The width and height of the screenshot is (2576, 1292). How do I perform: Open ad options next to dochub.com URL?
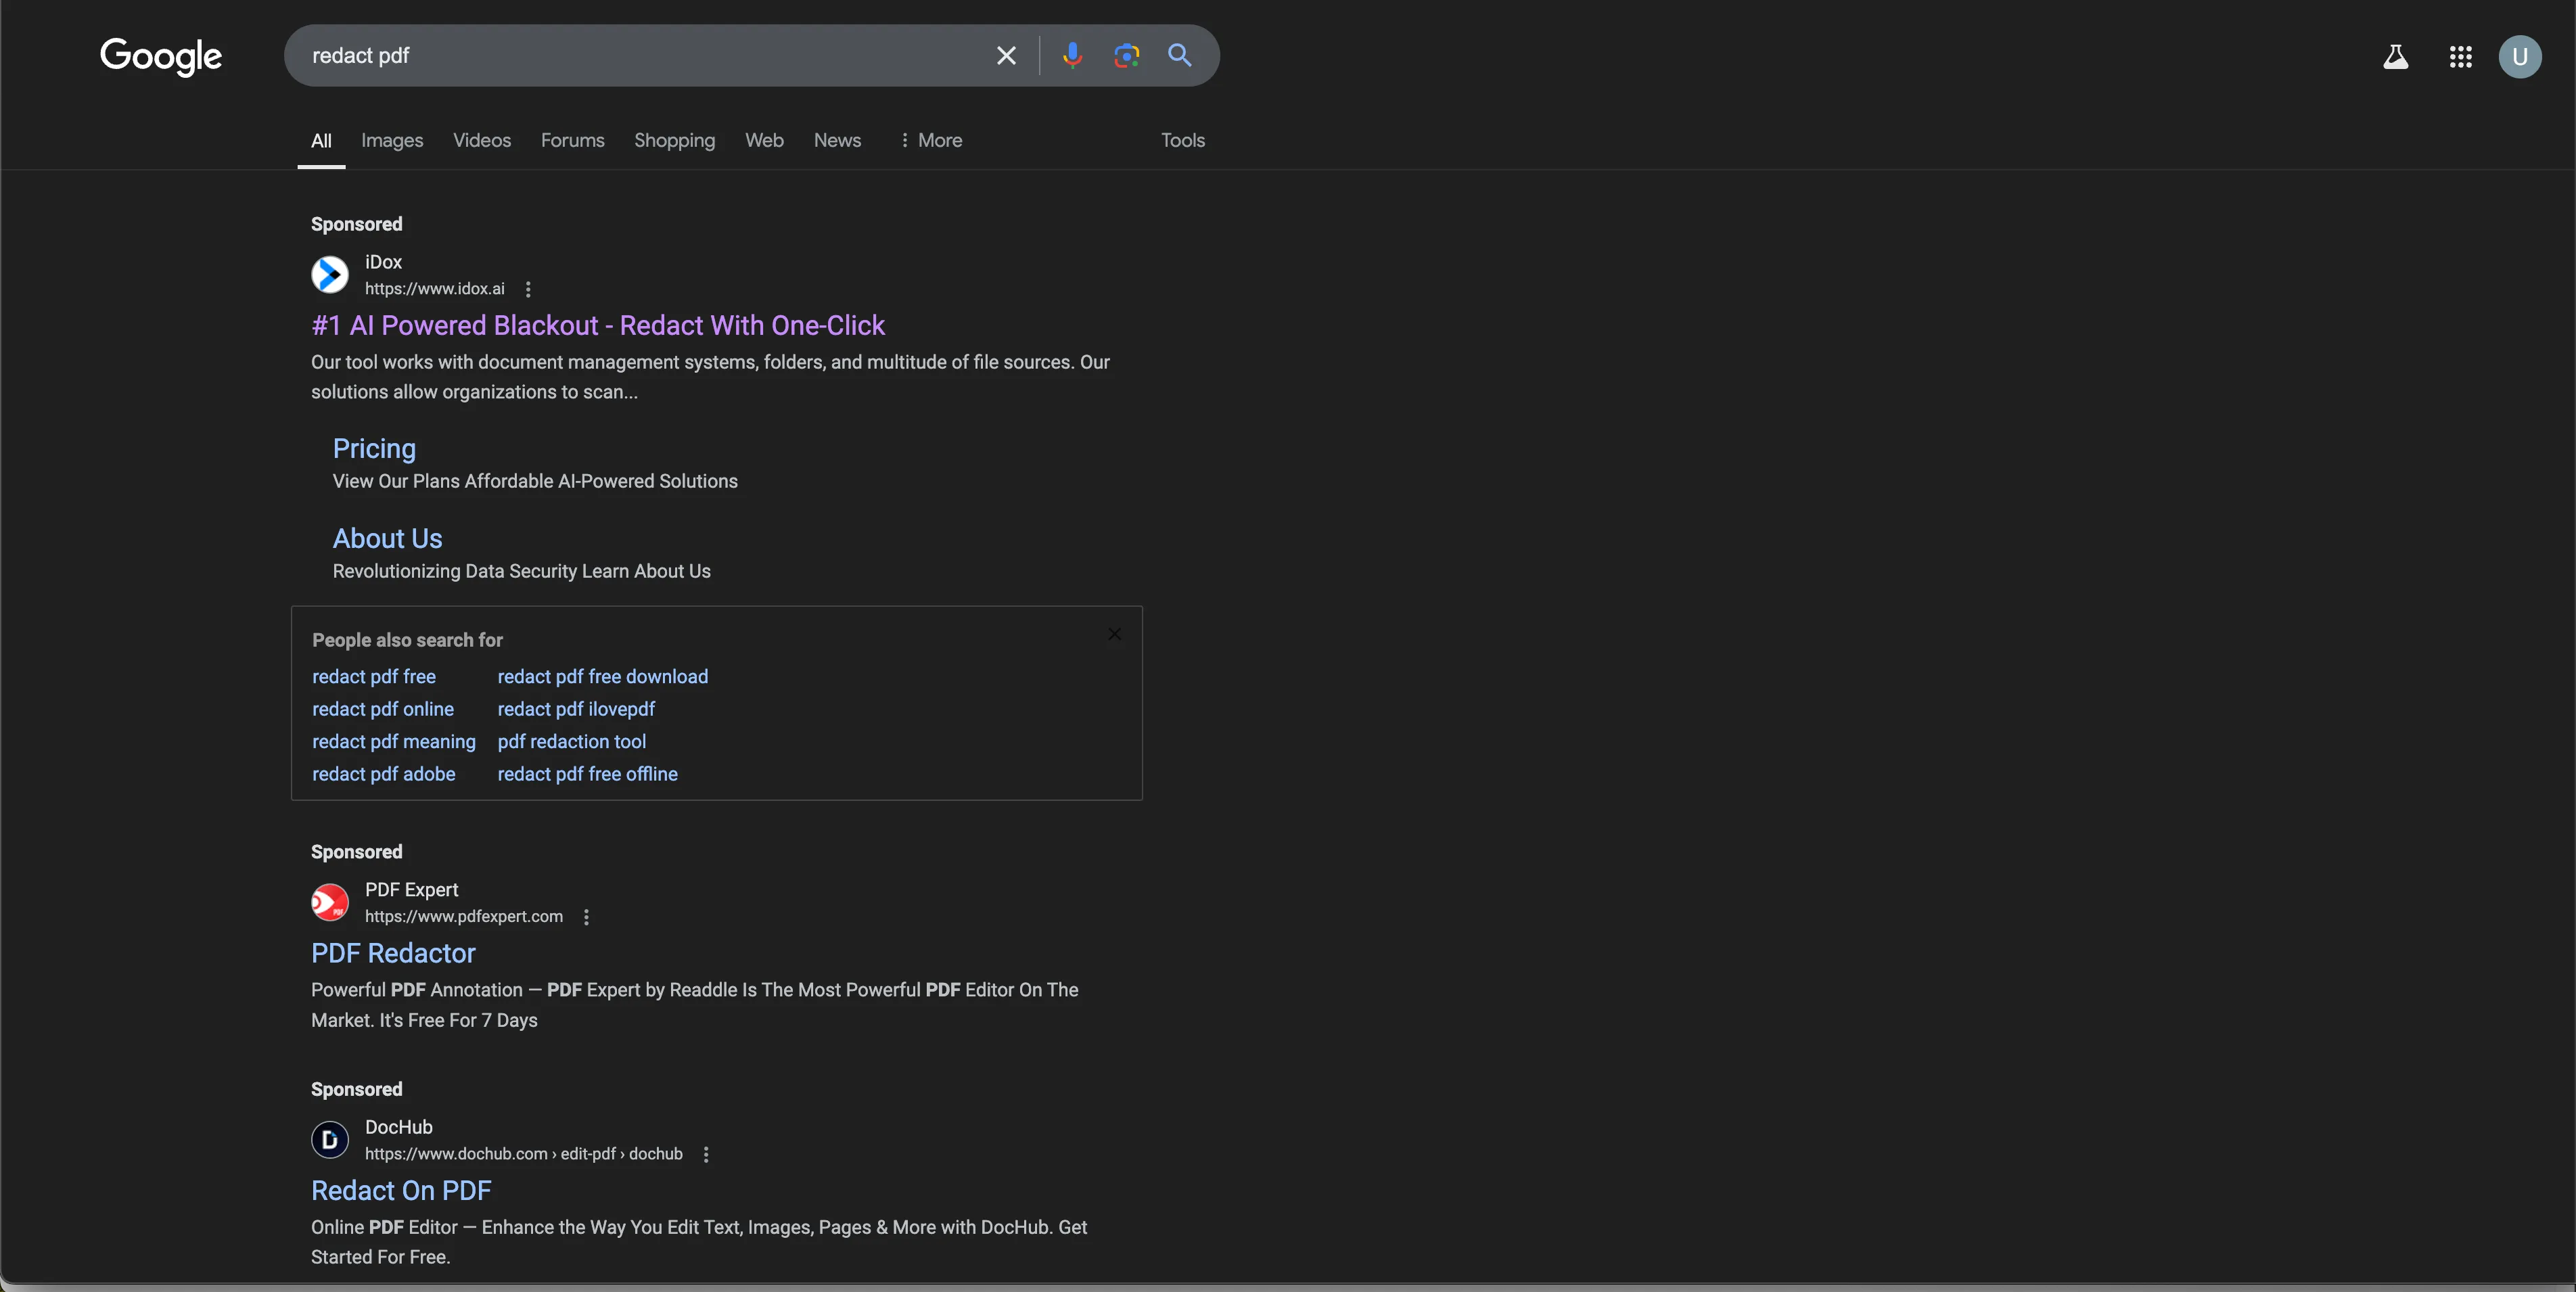706,1154
